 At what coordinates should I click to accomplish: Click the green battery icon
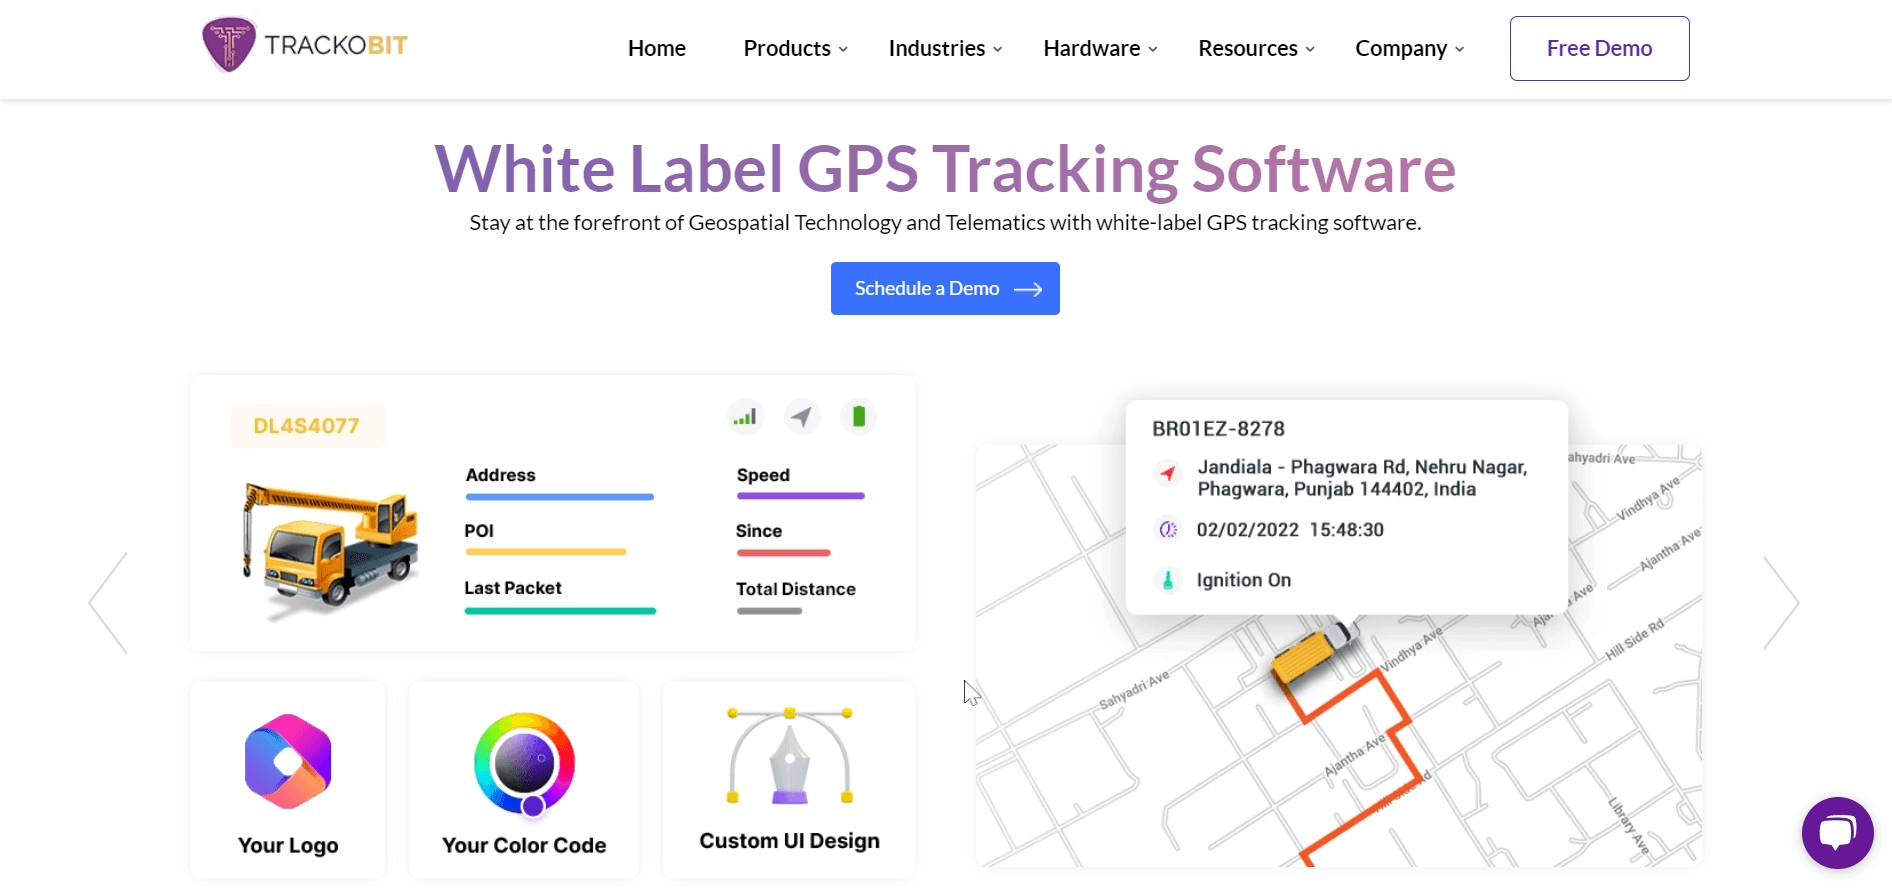coord(858,417)
